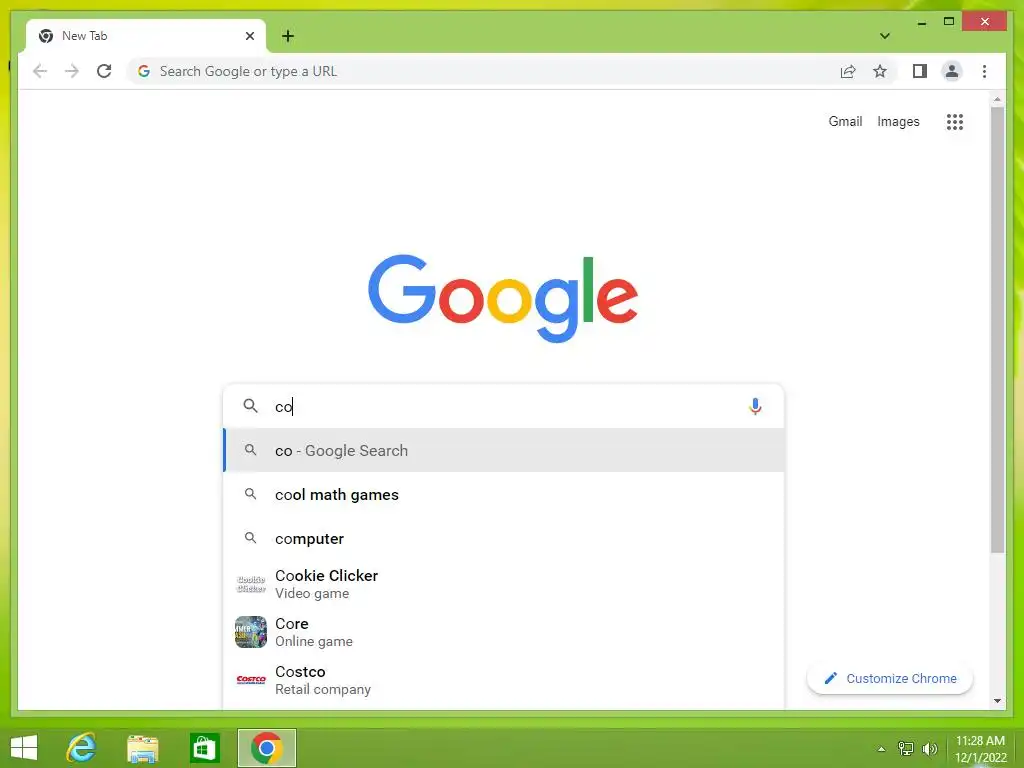Open the Gmail link
Image resolution: width=1024 pixels, height=768 pixels.
(x=845, y=121)
